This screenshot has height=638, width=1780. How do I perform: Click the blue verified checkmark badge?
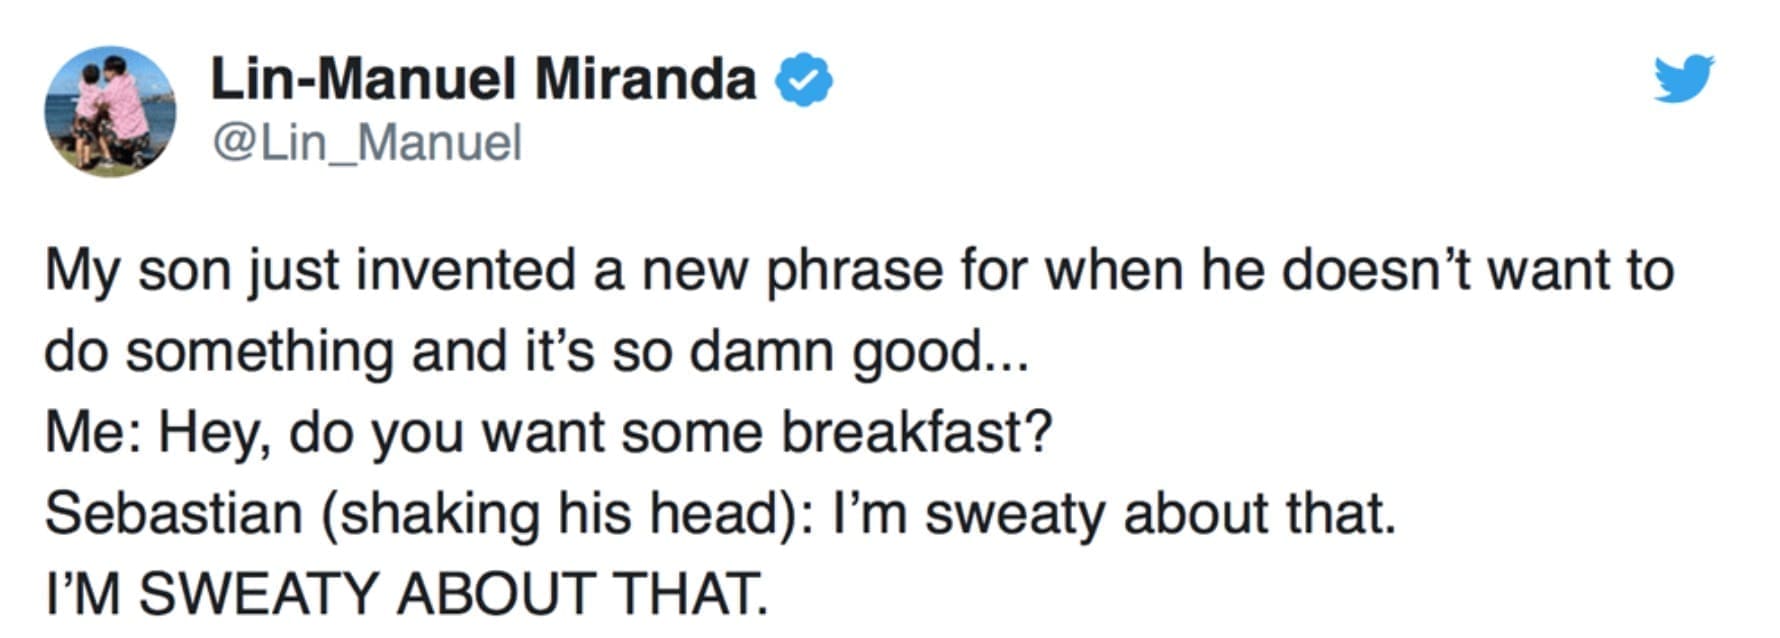[805, 81]
